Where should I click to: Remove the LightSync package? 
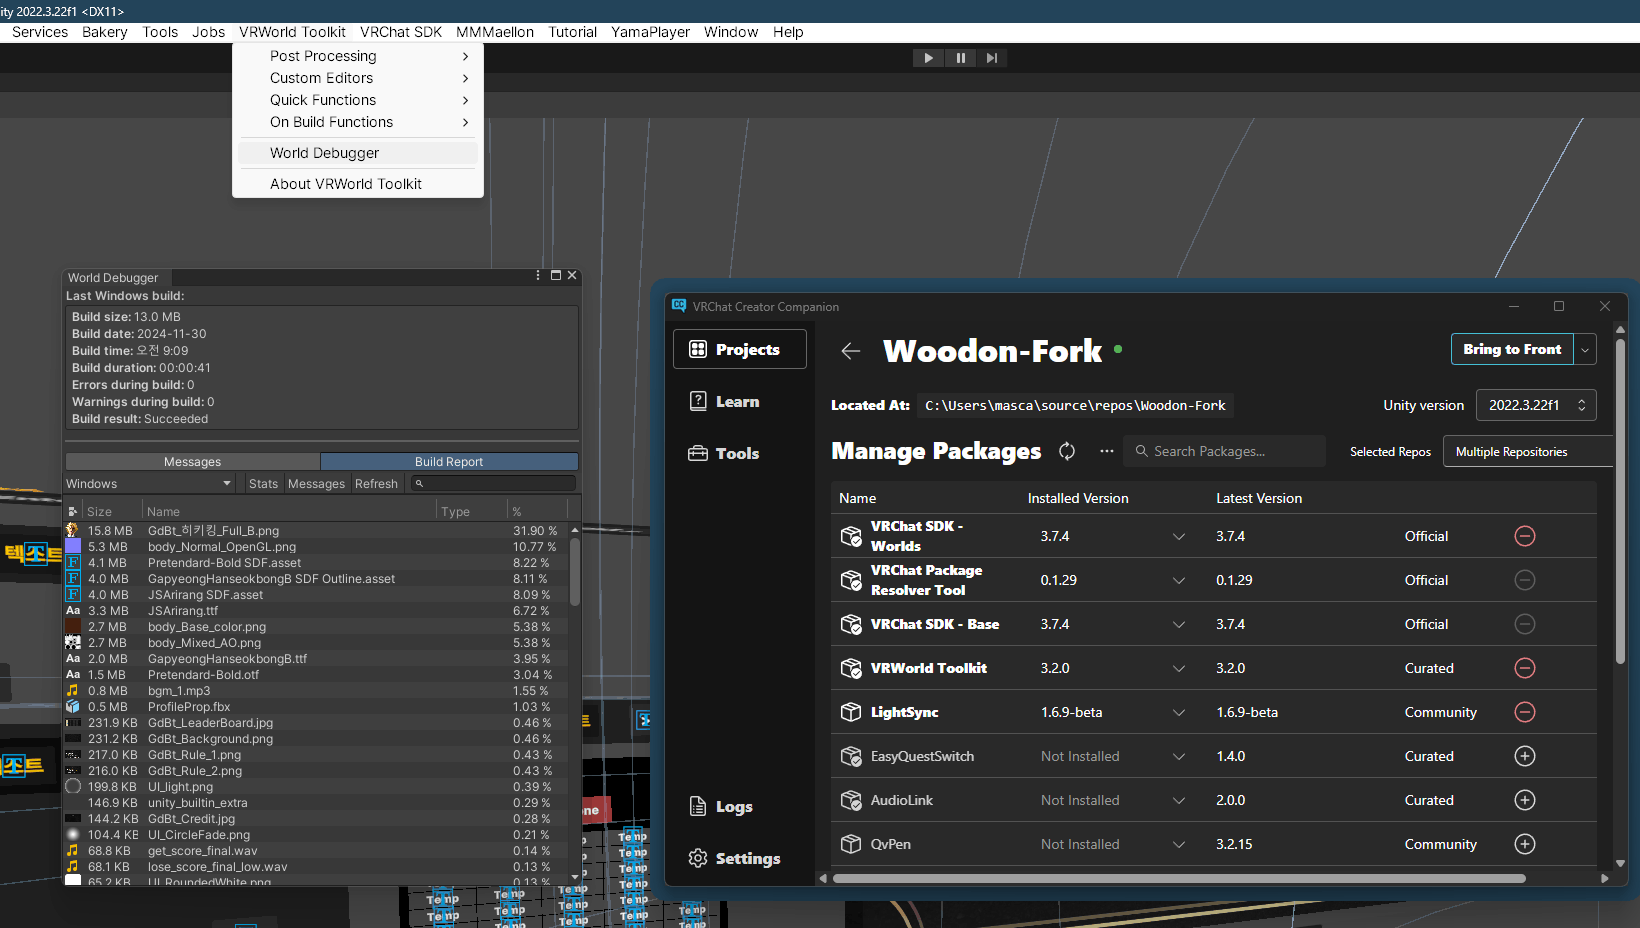(1525, 712)
